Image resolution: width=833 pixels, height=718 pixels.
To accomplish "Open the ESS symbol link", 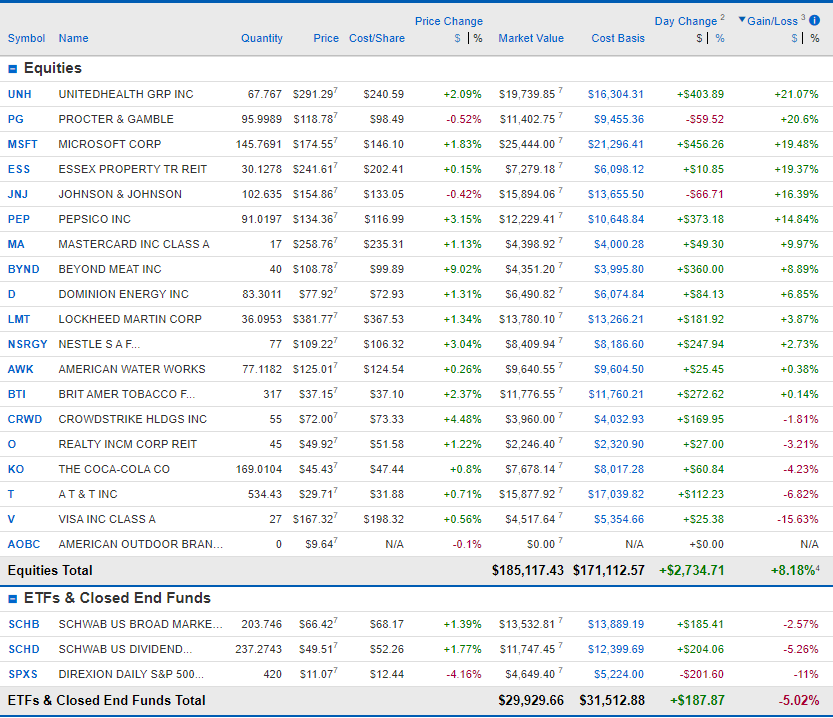I will coord(19,169).
